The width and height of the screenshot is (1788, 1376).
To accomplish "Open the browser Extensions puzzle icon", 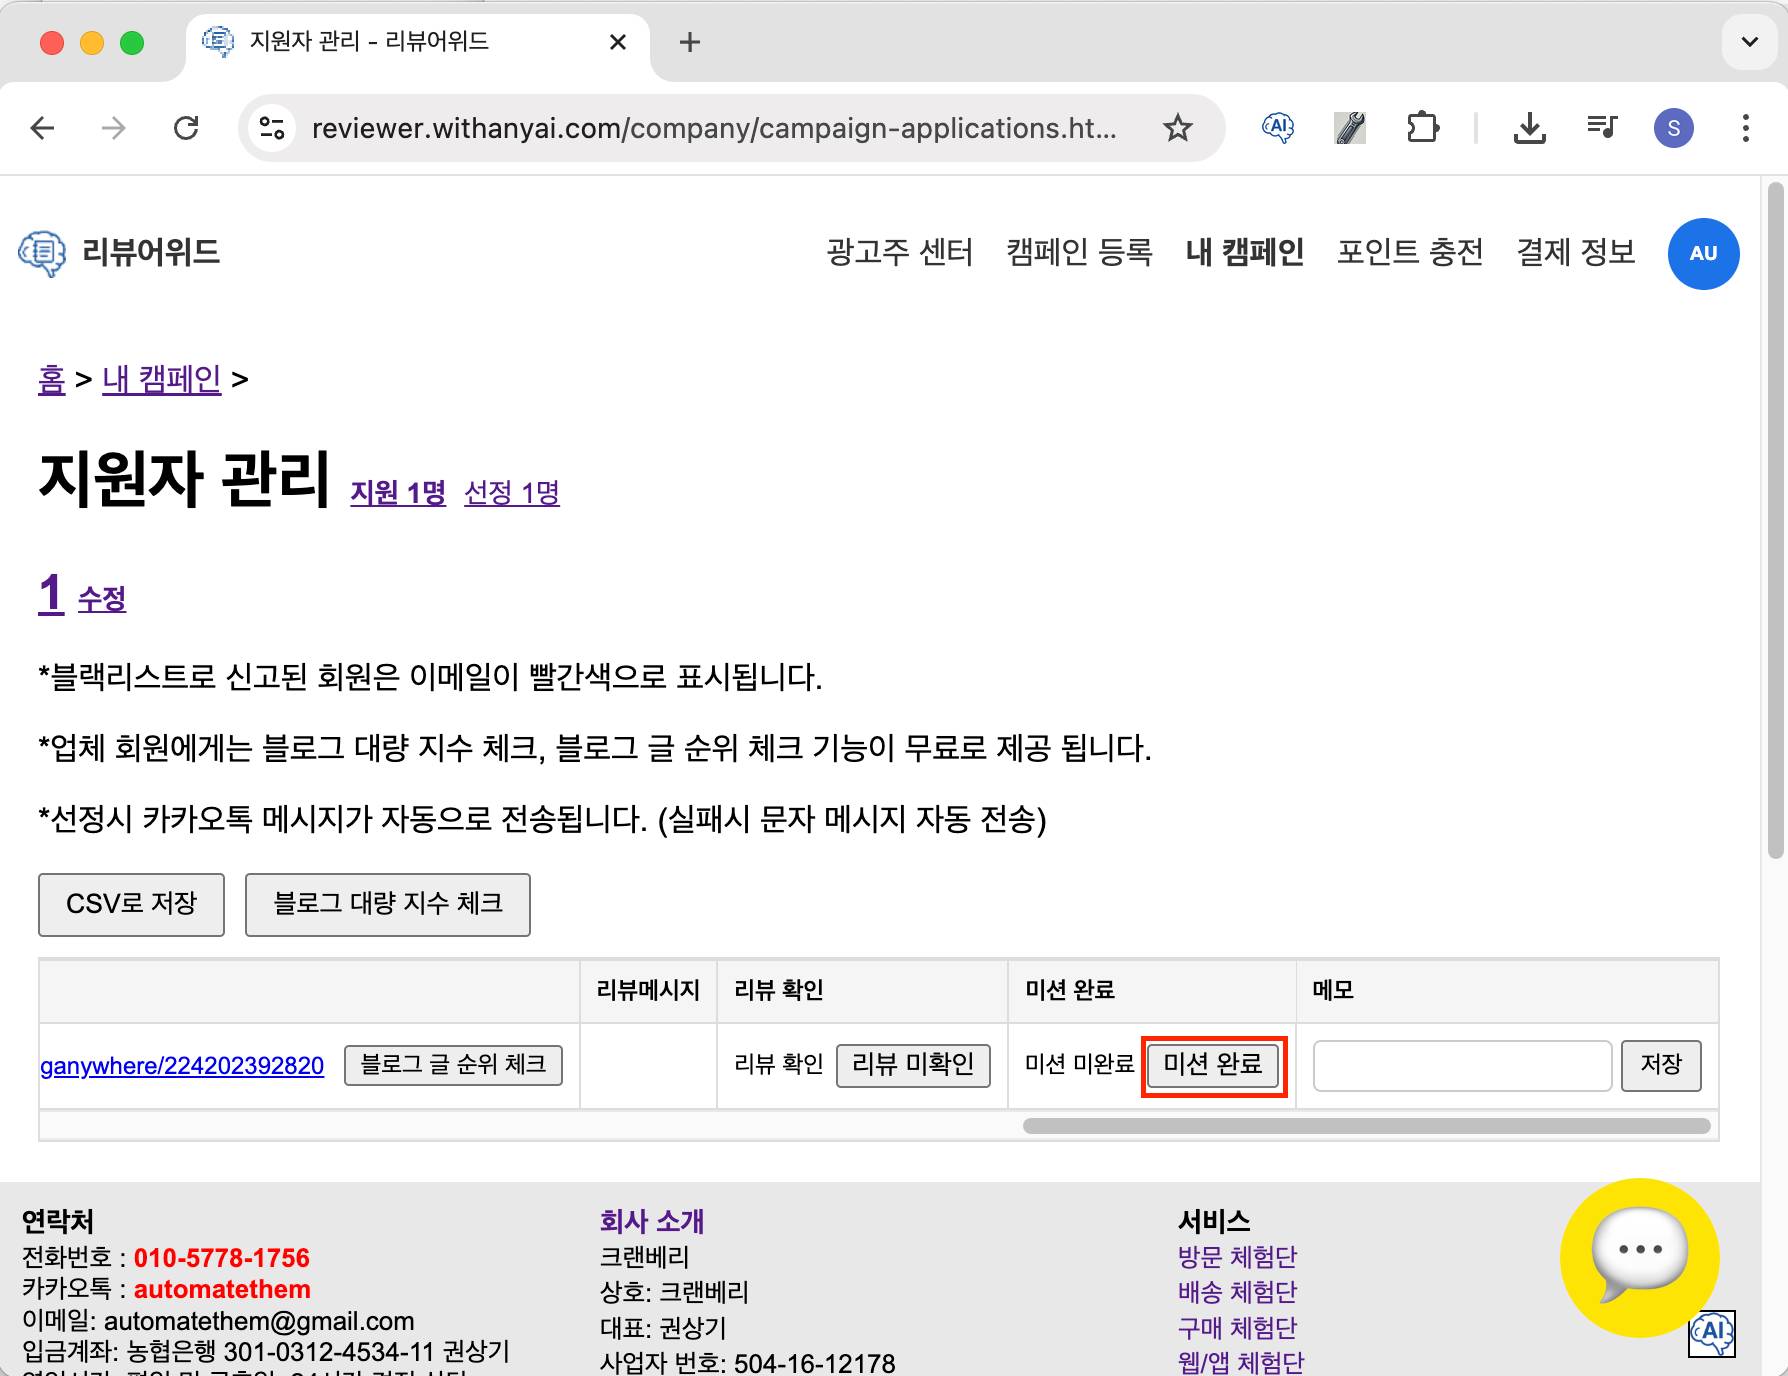I will coord(1422,128).
